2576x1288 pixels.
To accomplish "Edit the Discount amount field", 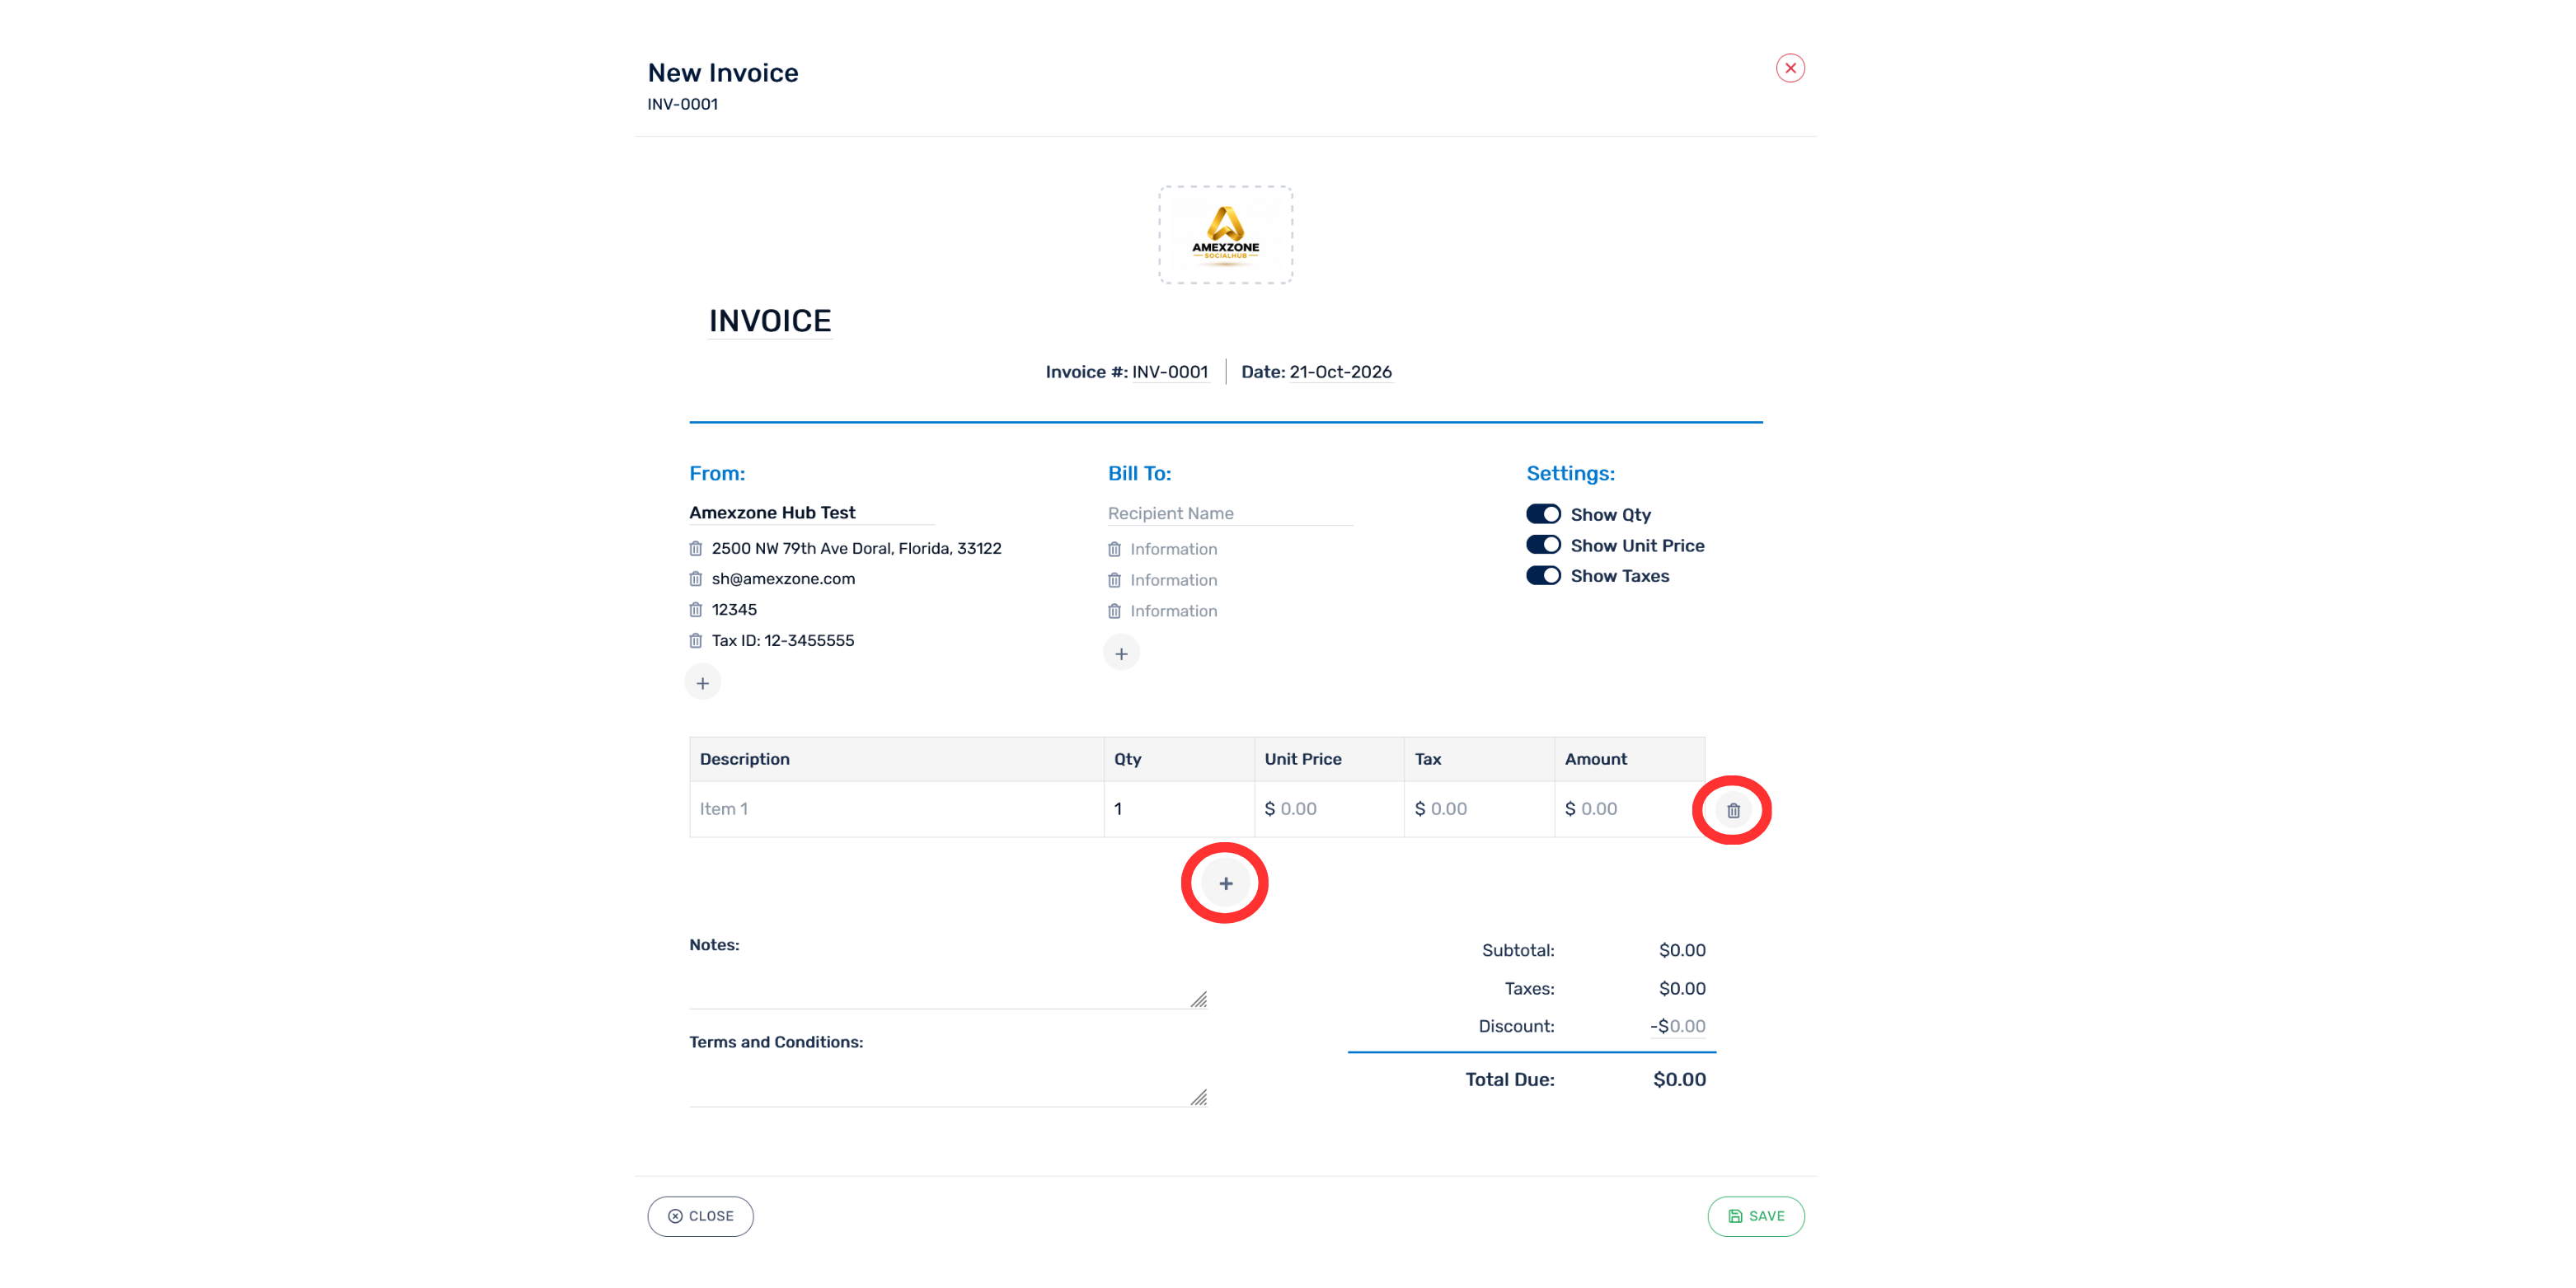I will click(x=1678, y=1026).
